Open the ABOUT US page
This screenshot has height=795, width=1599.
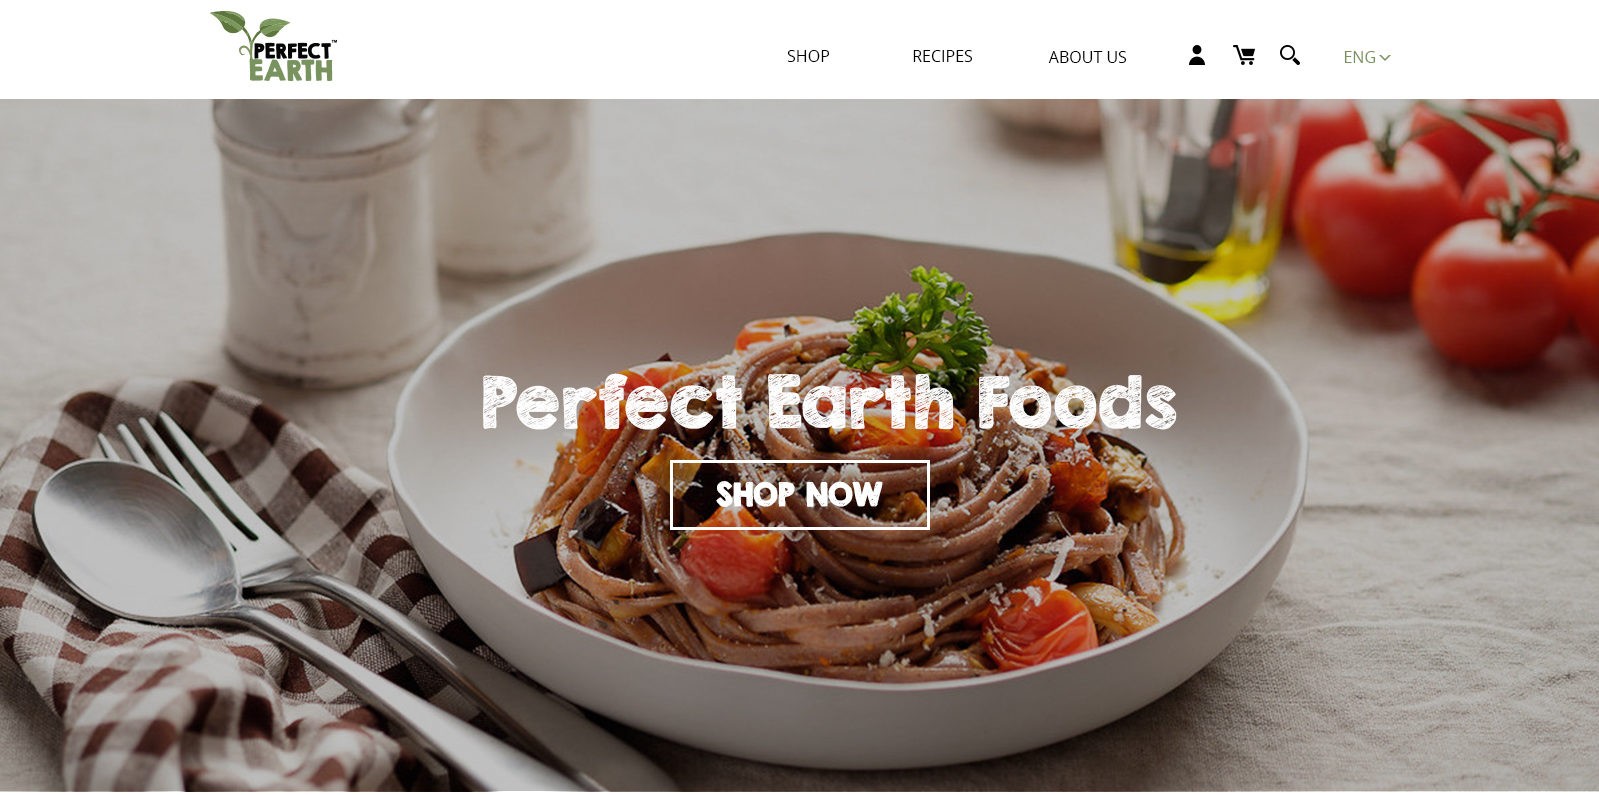coord(1087,57)
